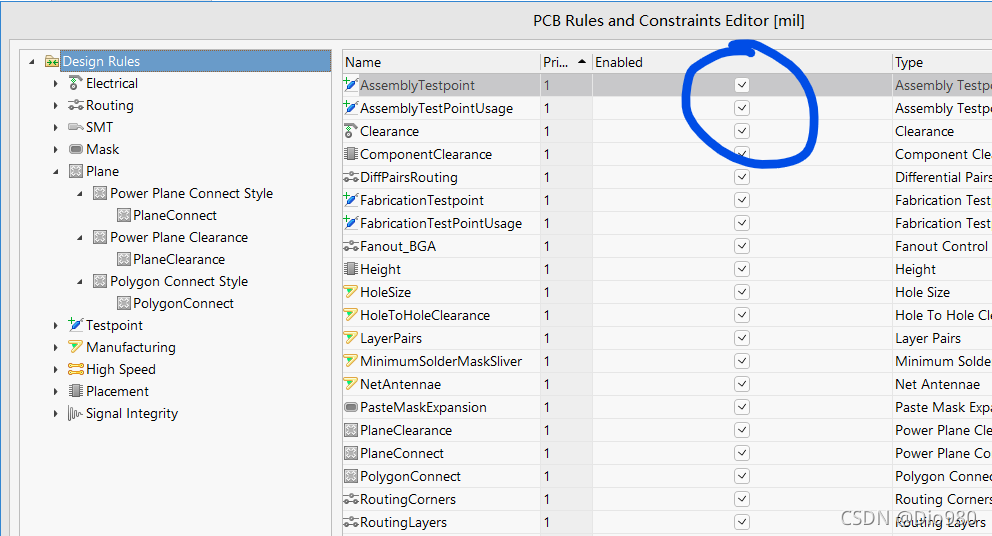
Task: Select the Fanout_BGA rule row
Action: tap(398, 247)
